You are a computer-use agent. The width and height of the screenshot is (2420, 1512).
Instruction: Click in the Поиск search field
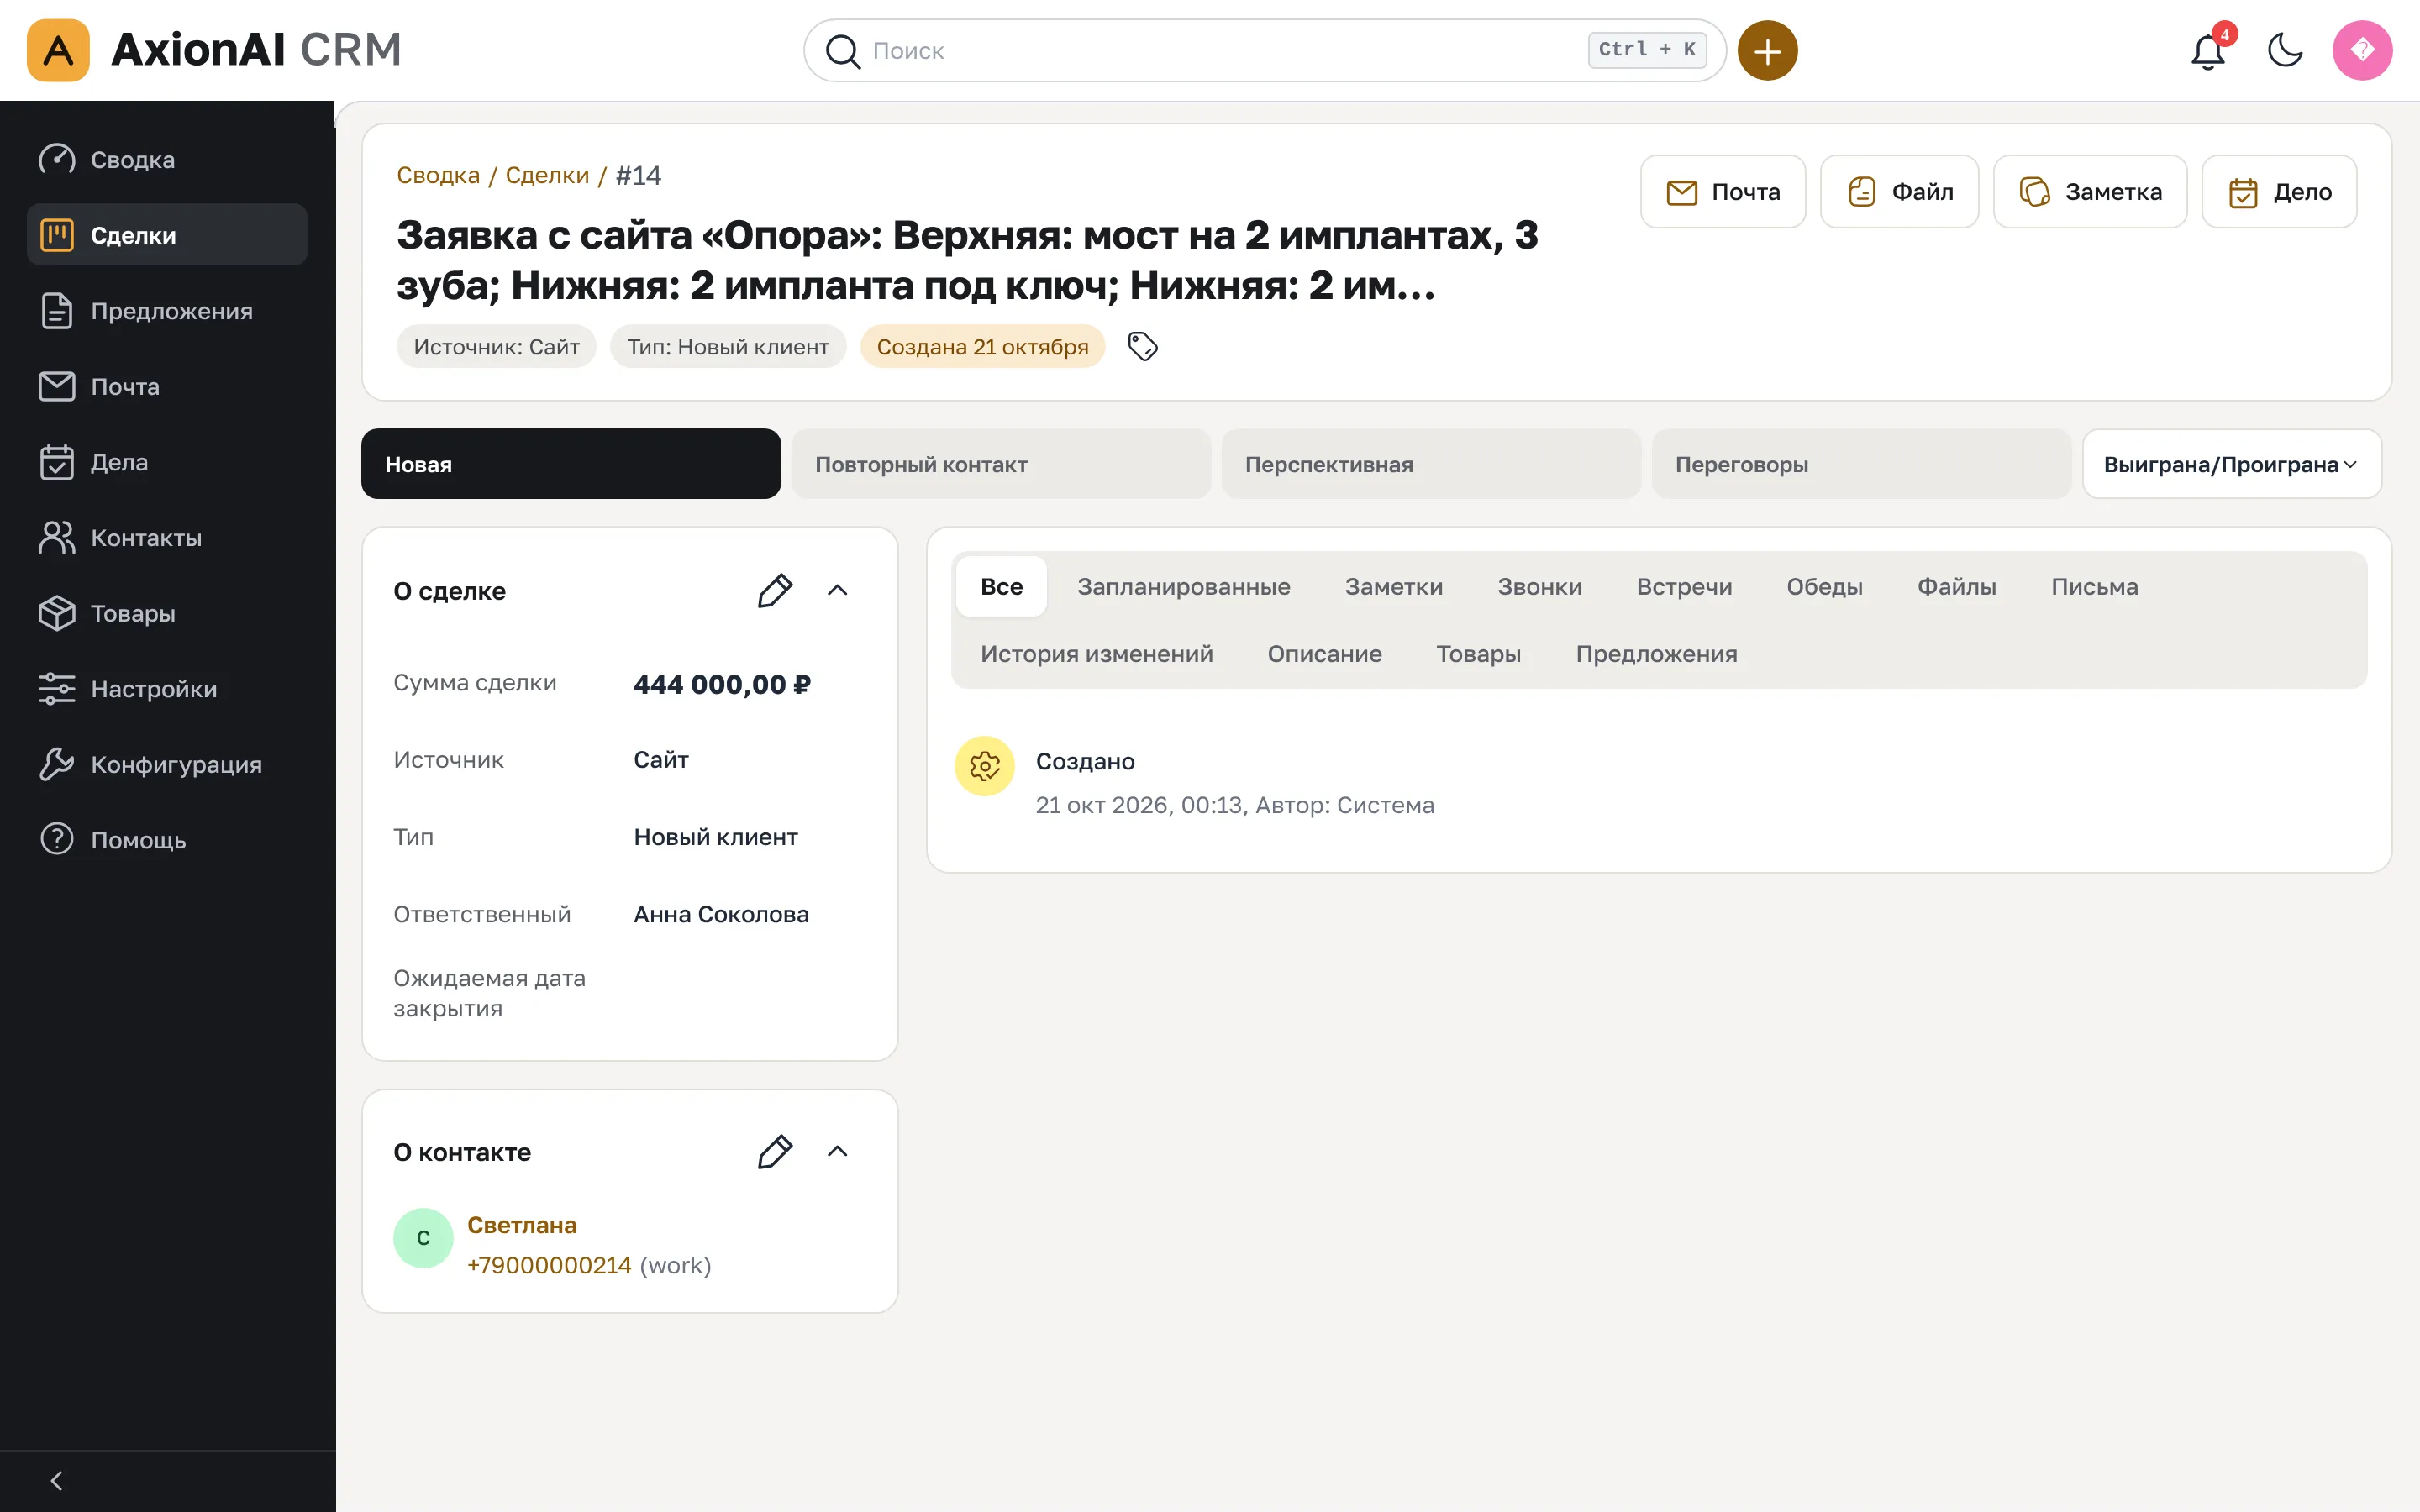pos(1264,50)
